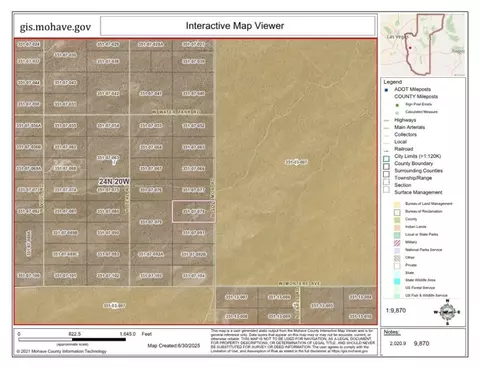
Task: Click the Notes heading
Action: 392,332
